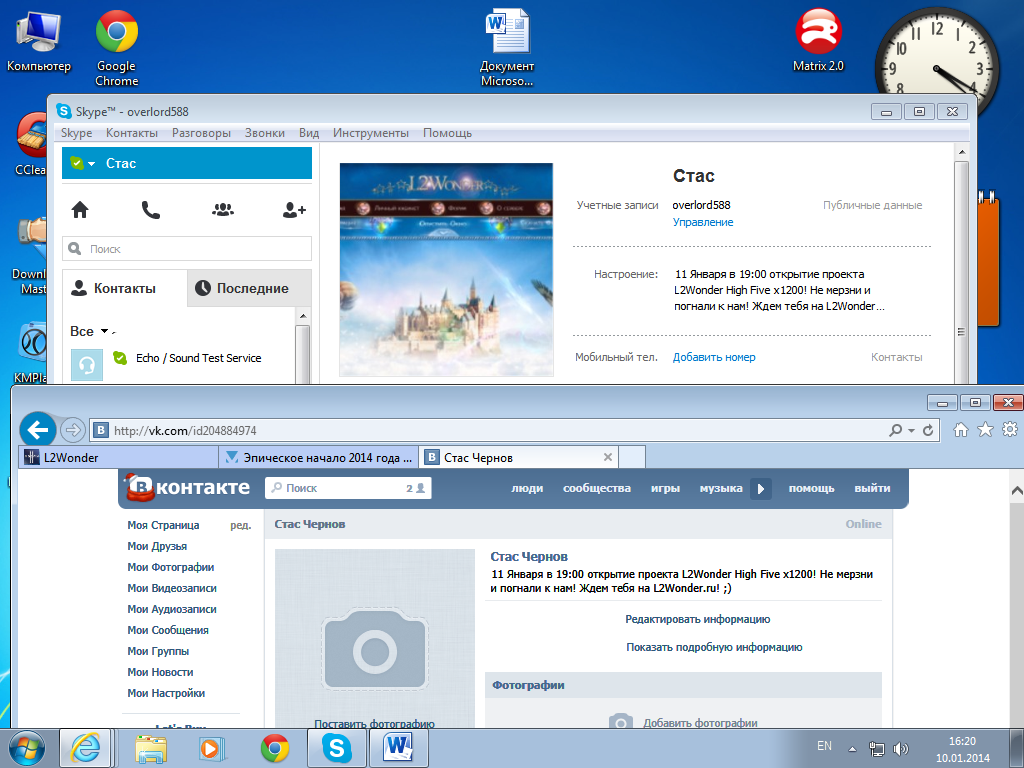This screenshot has height=768, width=1024.
Task: Click Skype profile scrollbar up arrow
Action: 961,152
